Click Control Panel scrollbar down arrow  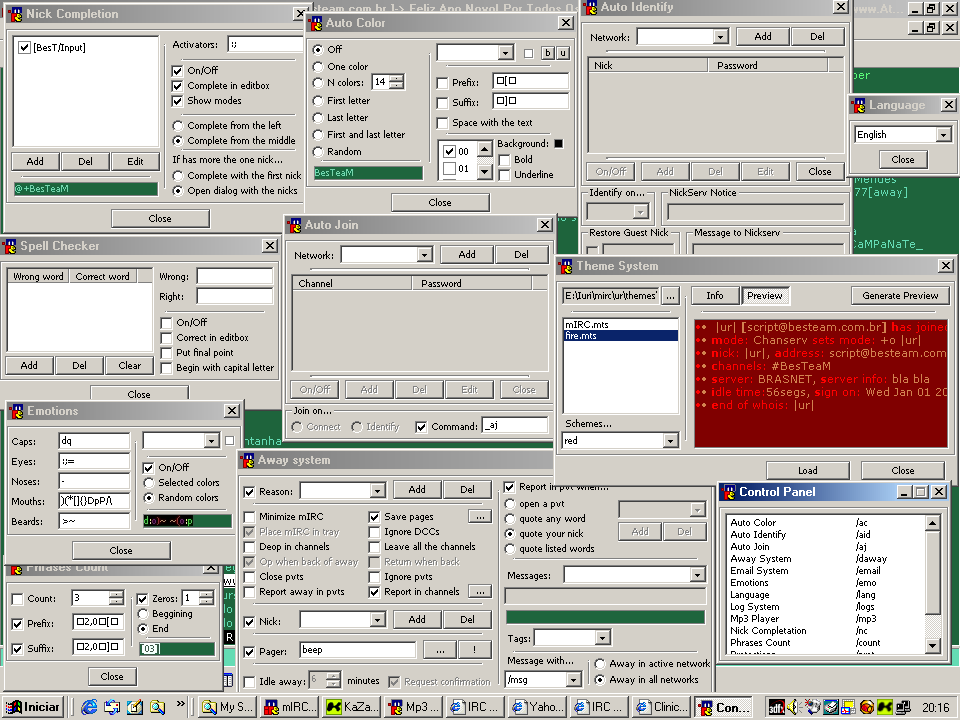(932, 645)
